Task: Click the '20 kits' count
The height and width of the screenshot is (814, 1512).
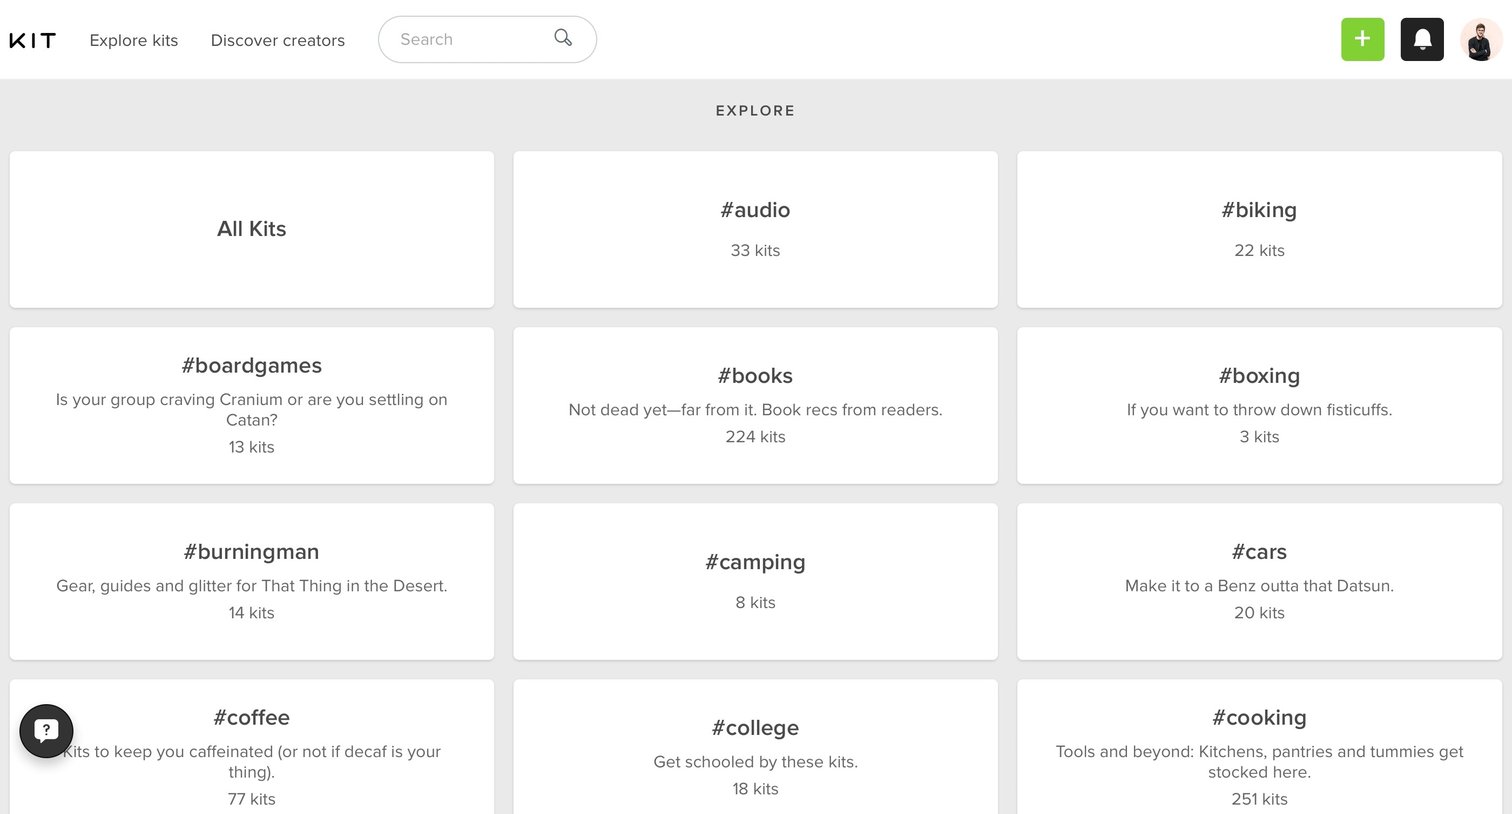Action: (1259, 613)
